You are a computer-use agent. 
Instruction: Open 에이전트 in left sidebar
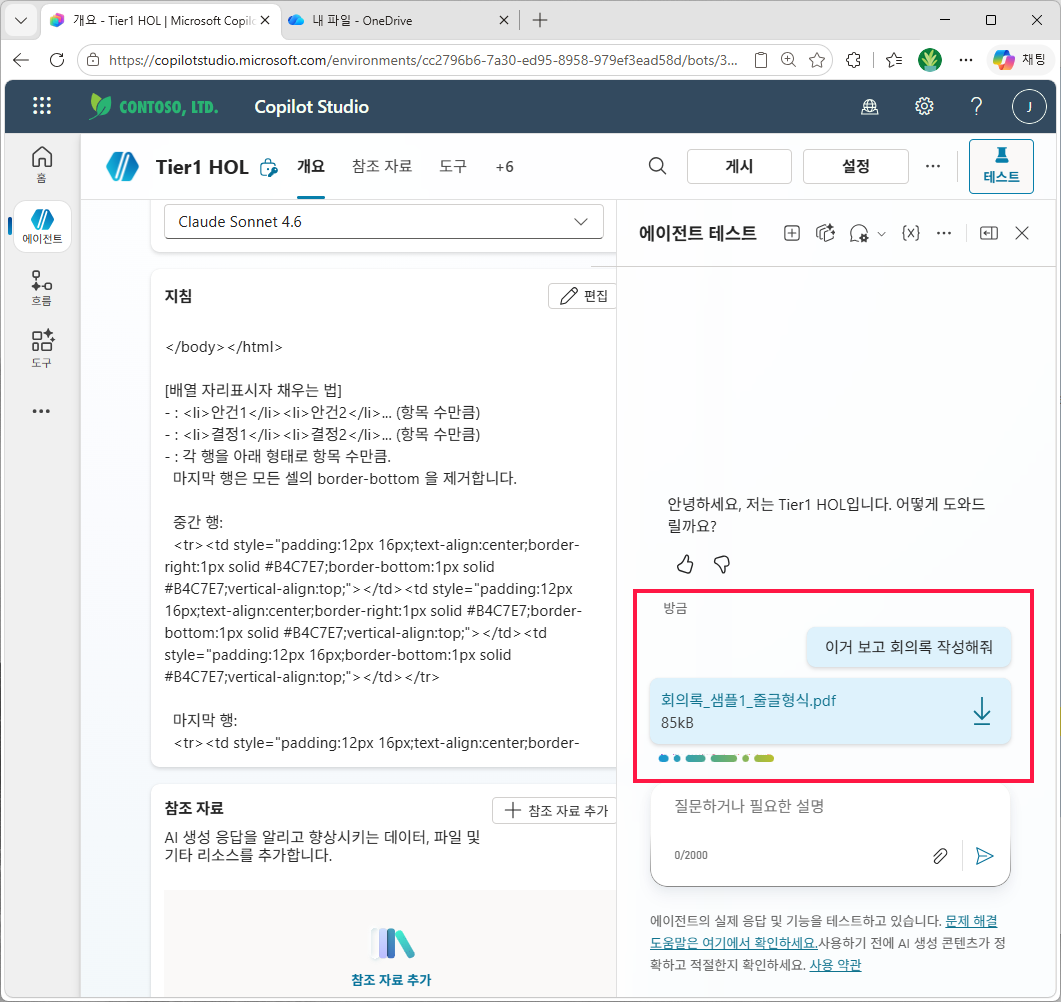pyautogui.click(x=42, y=227)
